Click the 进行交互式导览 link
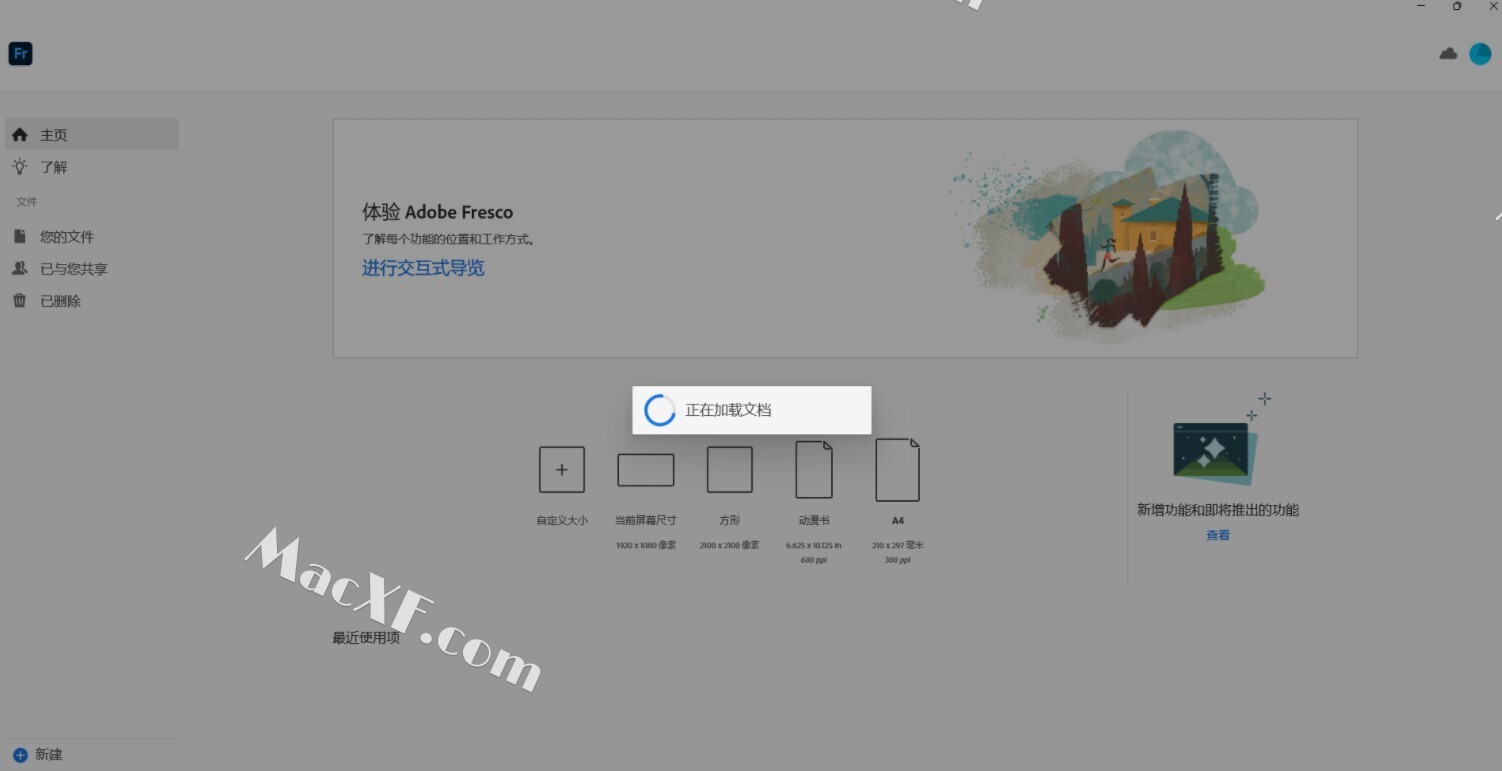Viewport: 1502px width, 771px height. [x=423, y=268]
